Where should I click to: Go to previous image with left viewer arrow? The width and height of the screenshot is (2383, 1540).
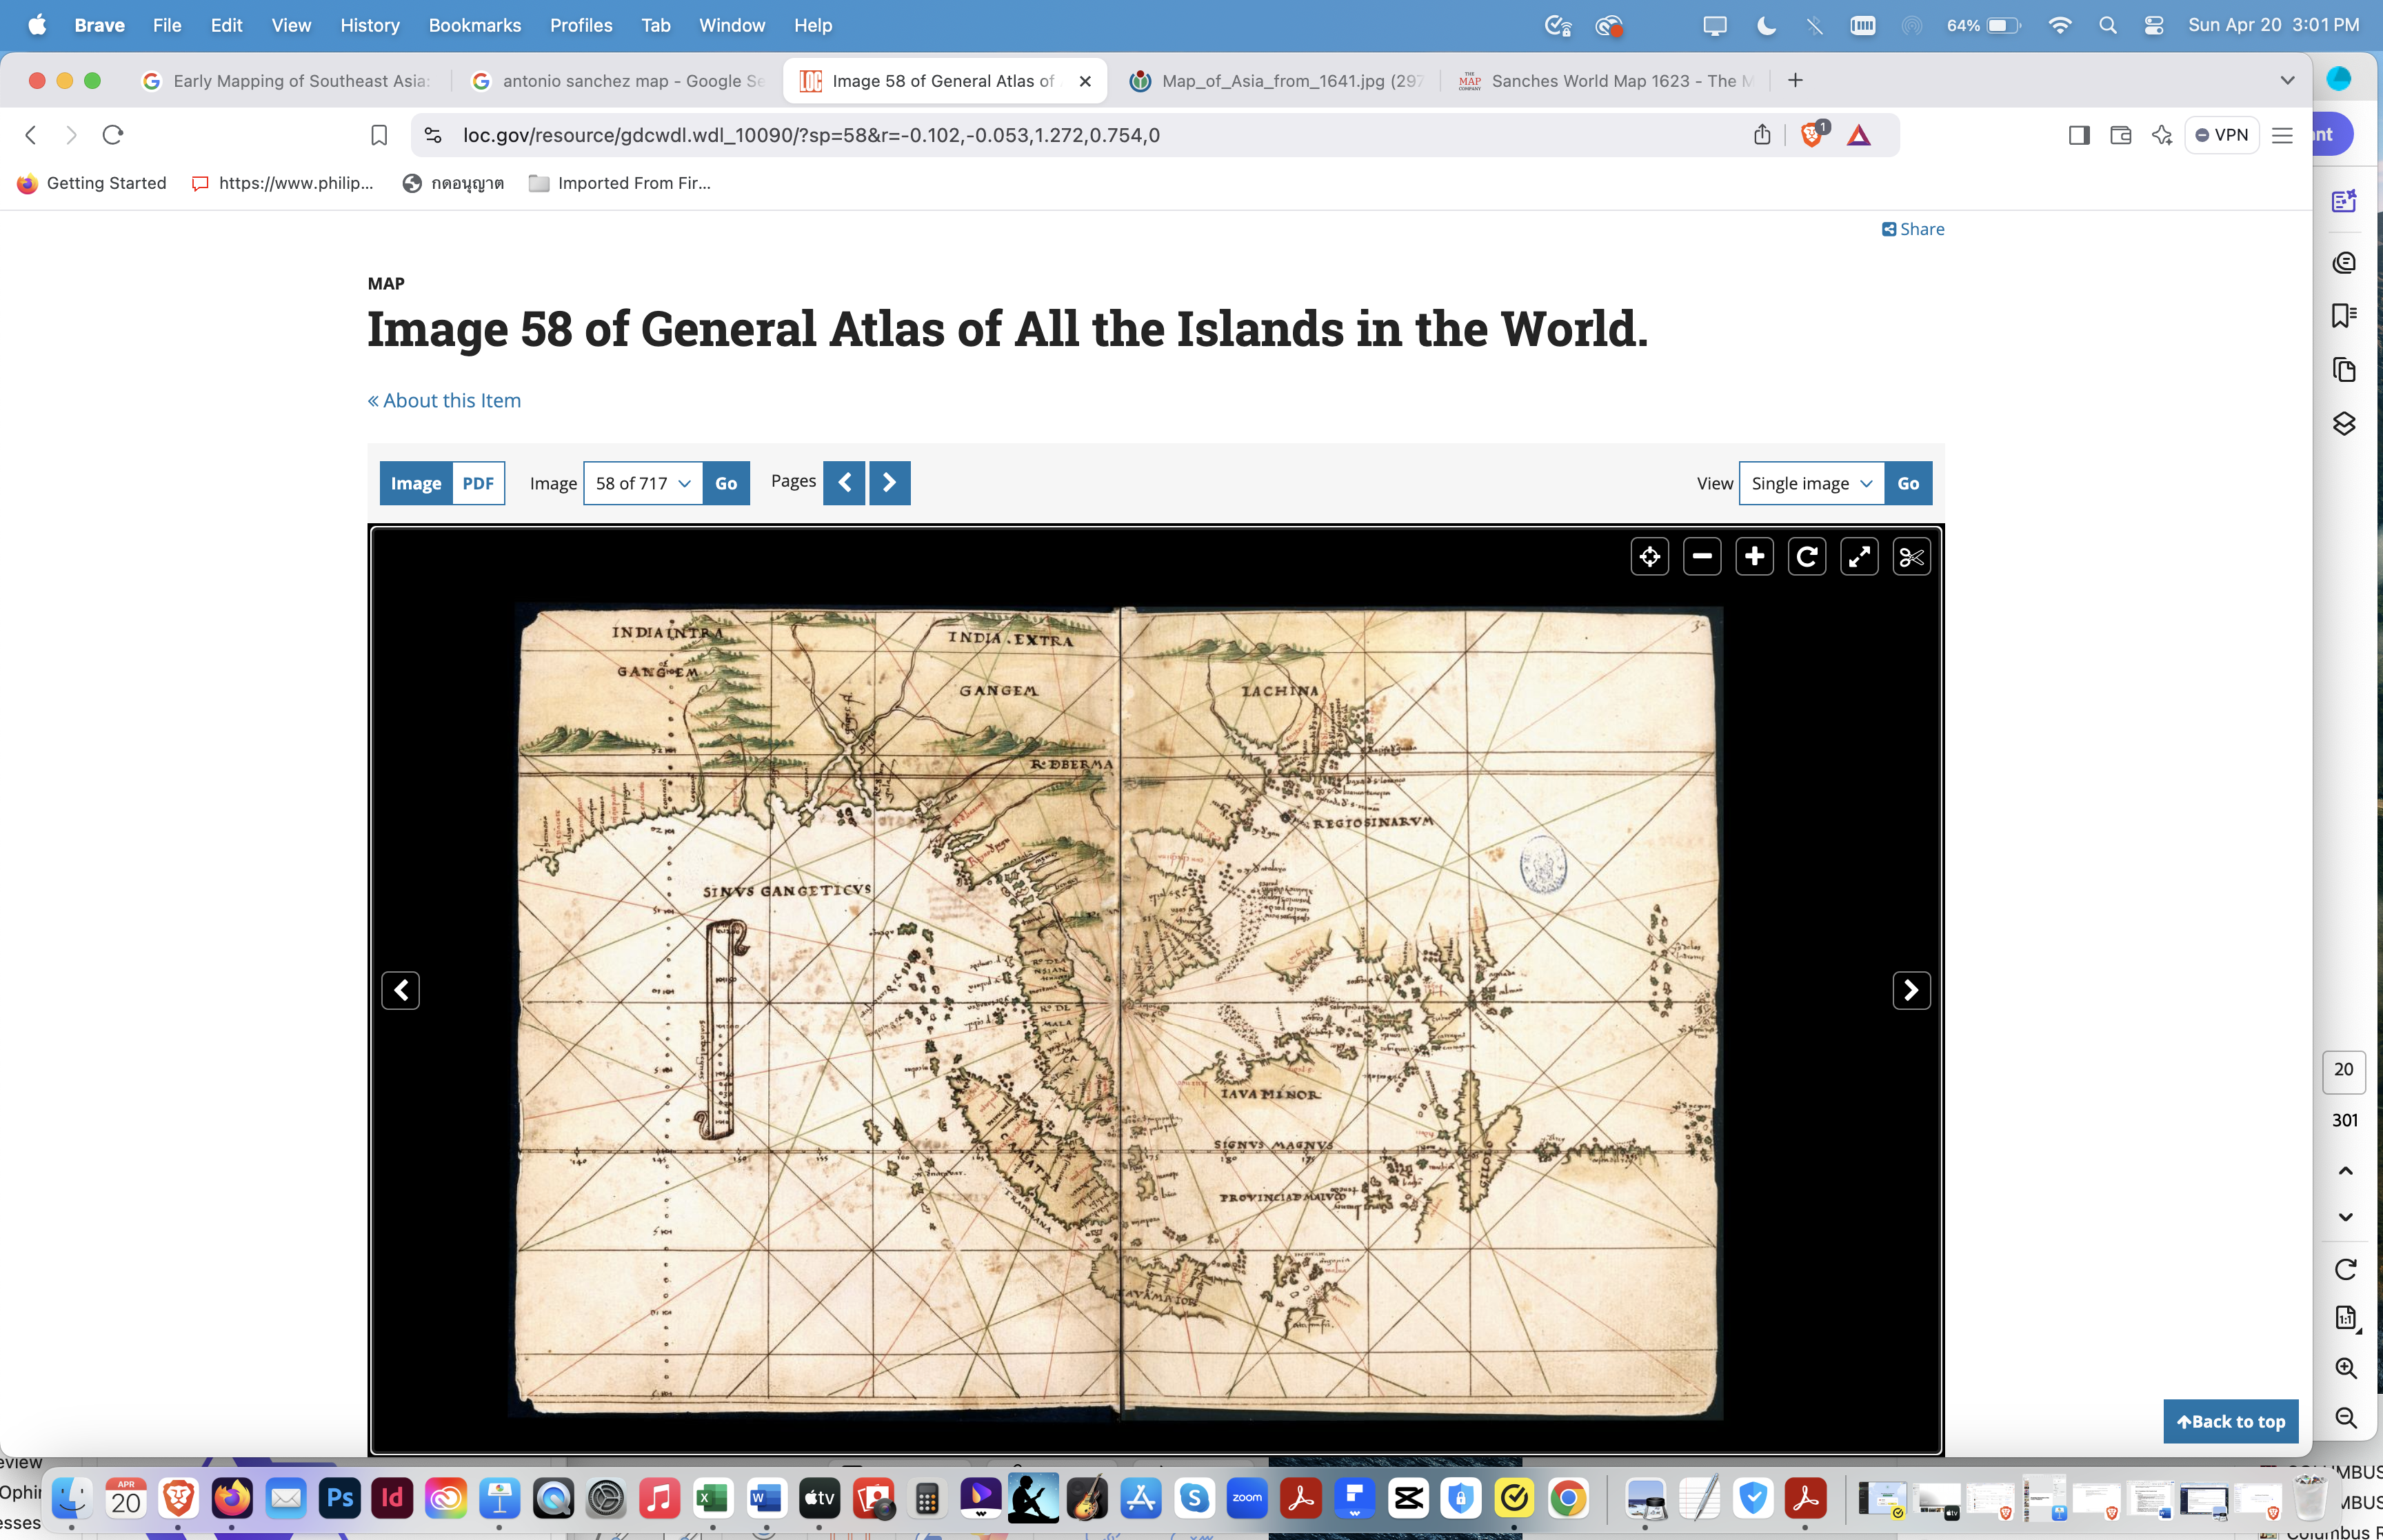pyautogui.click(x=401, y=990)
